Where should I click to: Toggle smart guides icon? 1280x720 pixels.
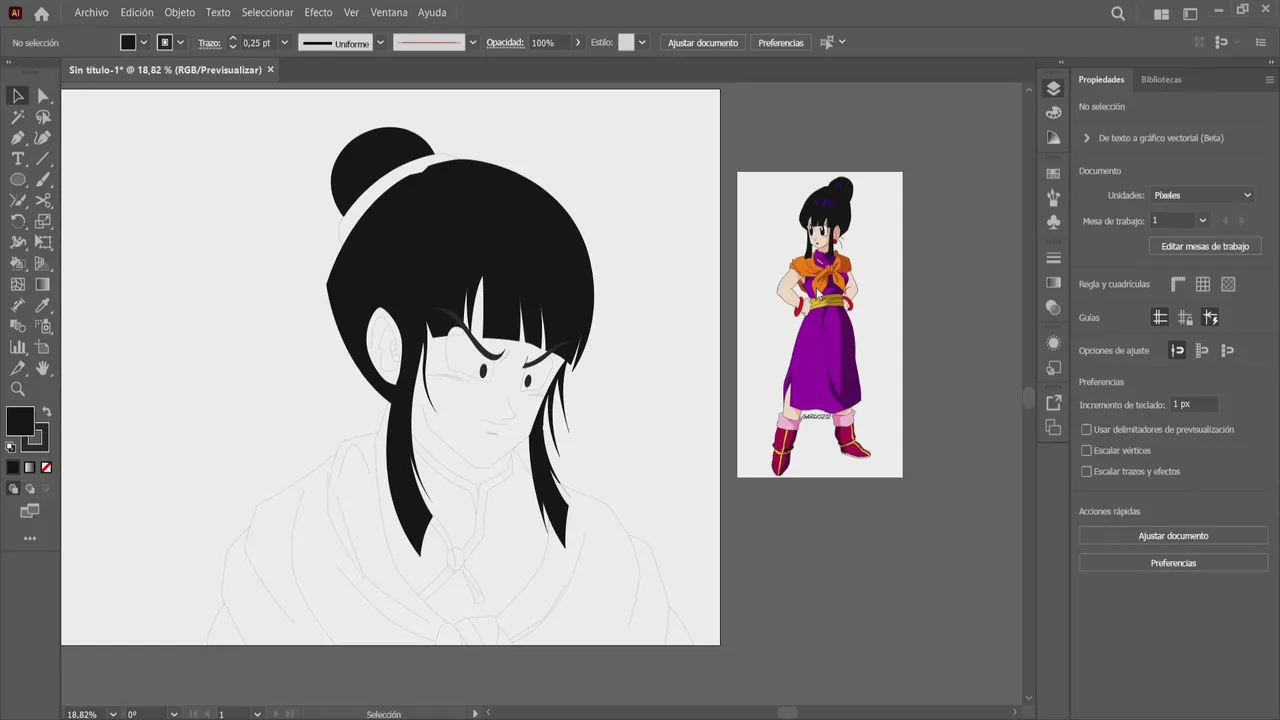point(1210,318)
